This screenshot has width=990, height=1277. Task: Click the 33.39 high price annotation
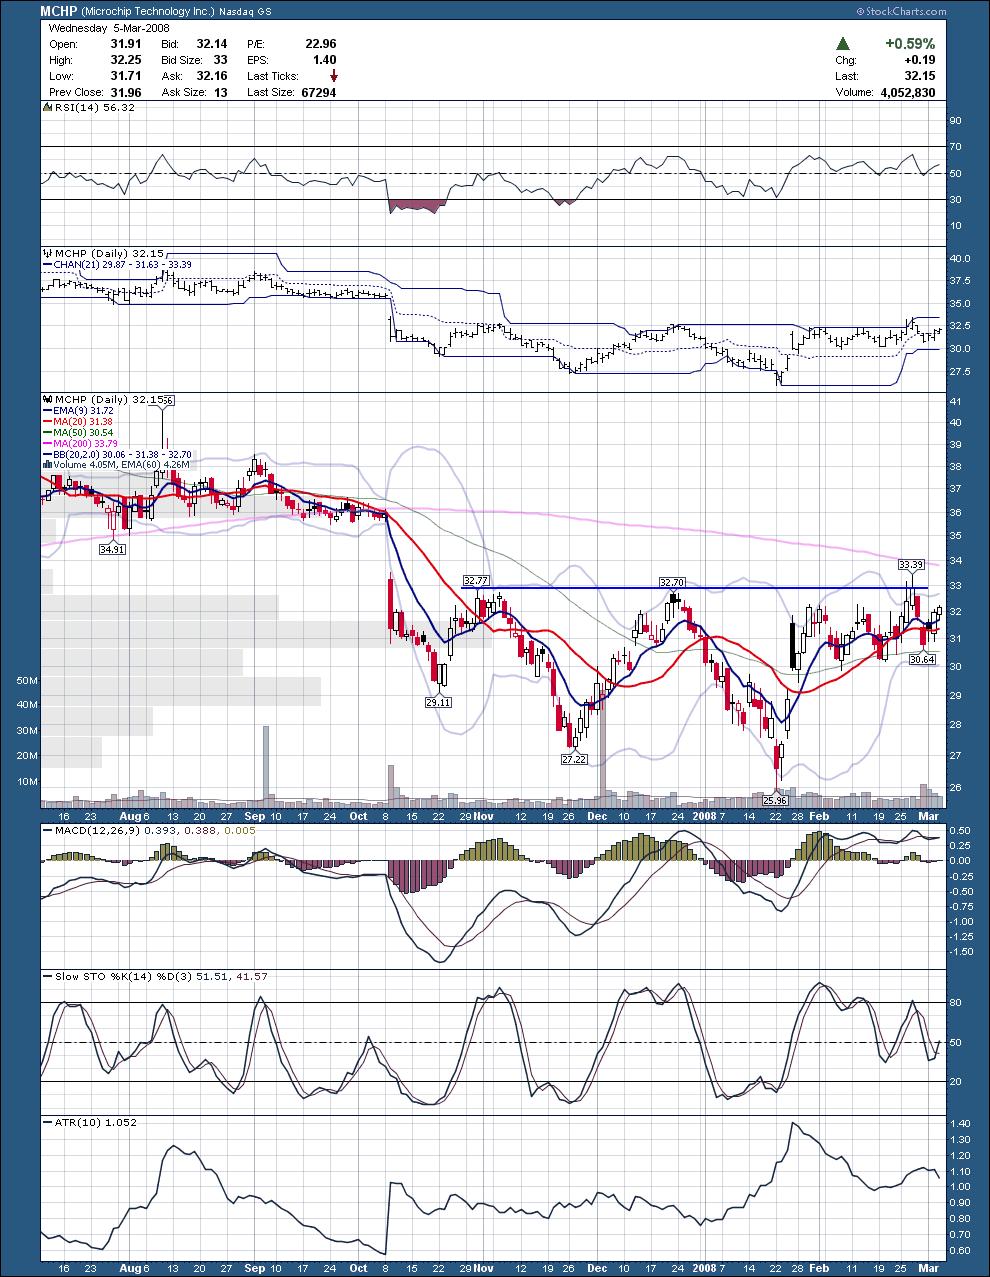point(910,564)
